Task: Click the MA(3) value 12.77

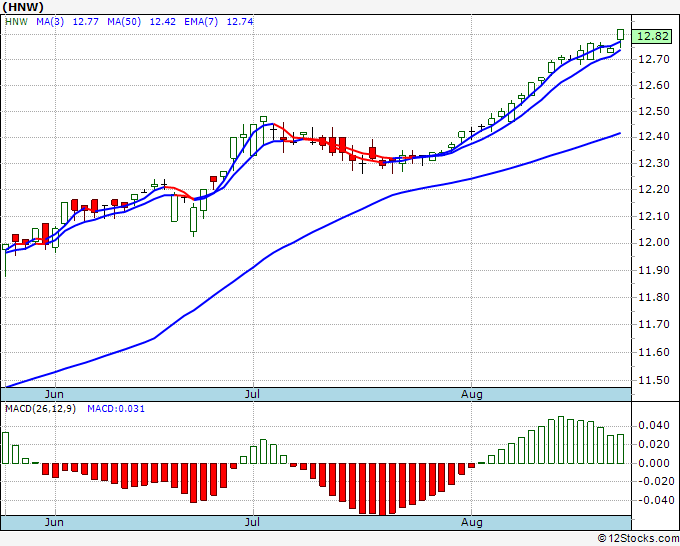Action: tap(85, 22)
